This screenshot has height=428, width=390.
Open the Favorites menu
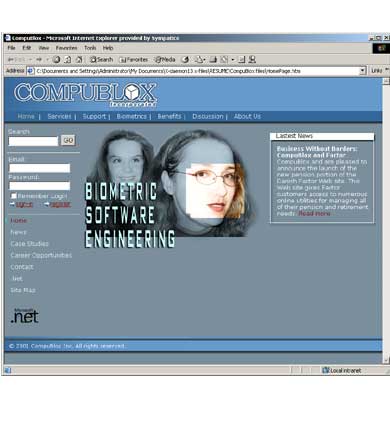pyautogui.click(x=66, y=48)
